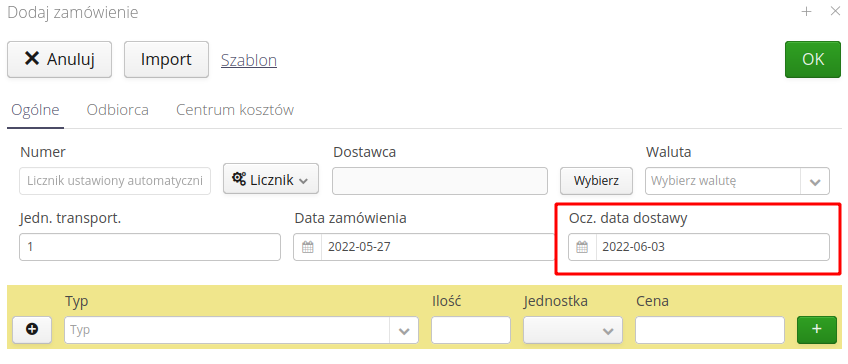The height and width of the screenshot is (364, 848).
Task: Click the green plus button to add item
Action: click(817, 329)
